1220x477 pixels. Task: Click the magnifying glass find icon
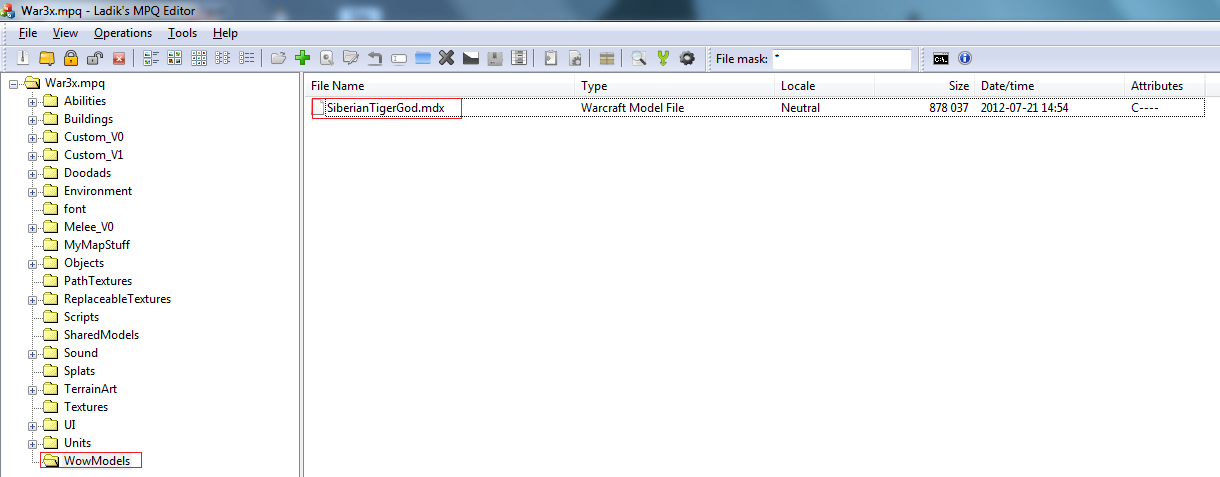(x=638, y=59)
